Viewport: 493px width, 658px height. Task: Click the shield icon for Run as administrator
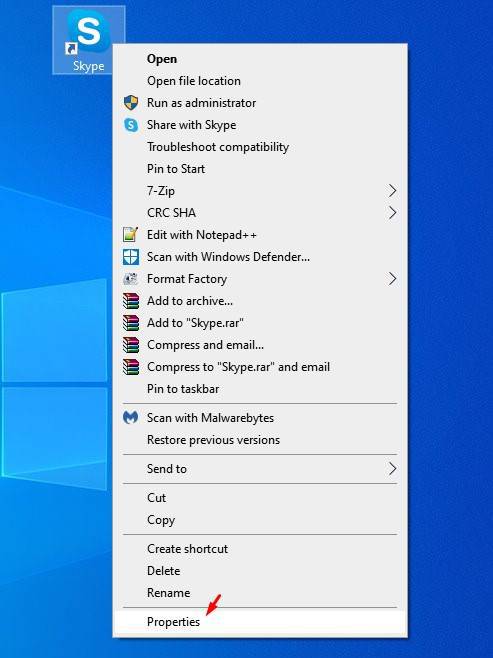click(131, 103)
